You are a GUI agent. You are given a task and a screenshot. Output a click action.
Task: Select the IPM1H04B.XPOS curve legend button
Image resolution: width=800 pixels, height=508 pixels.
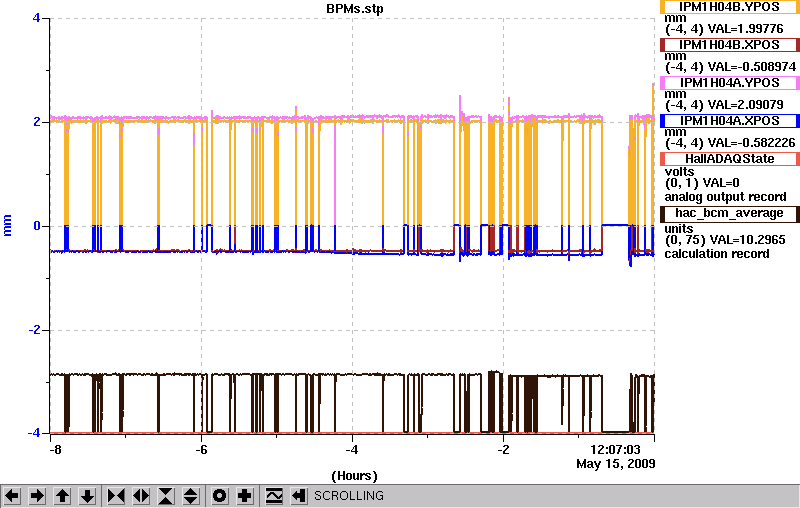tap(729, 45)
